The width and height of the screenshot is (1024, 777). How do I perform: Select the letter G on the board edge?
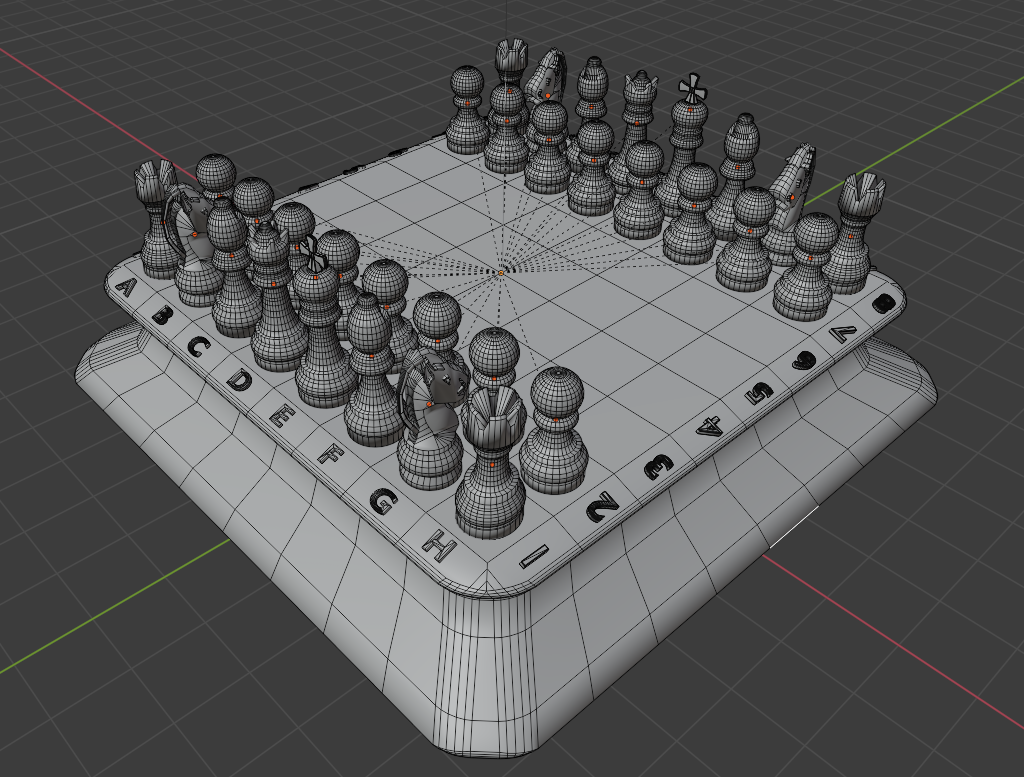(383, 501)
